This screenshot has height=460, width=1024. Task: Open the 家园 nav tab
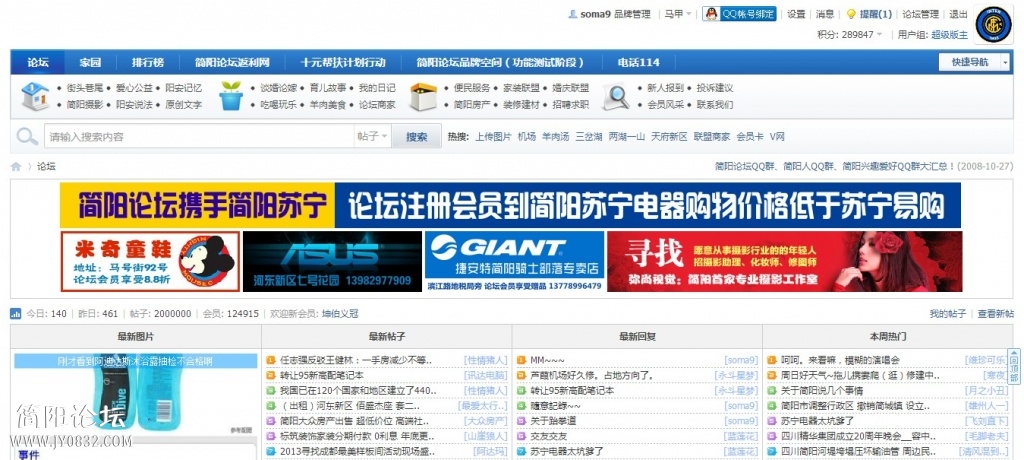tap(90, 62)
